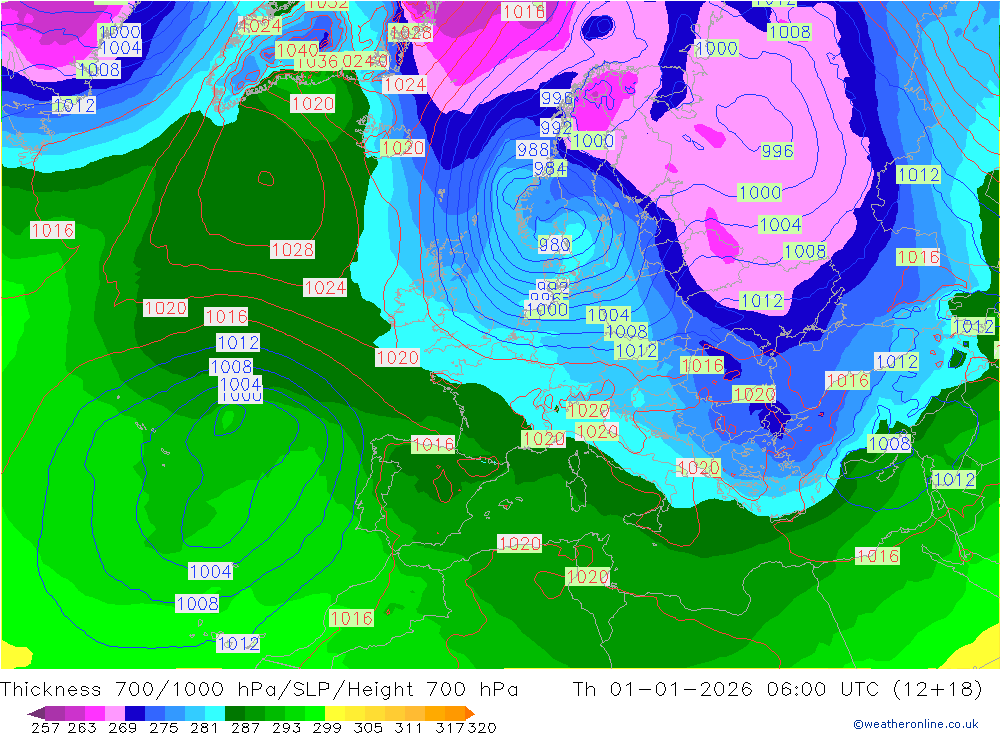Click the orange right arrow legend tip
This screenshot has height=733, width=1000.
(470, 713)
